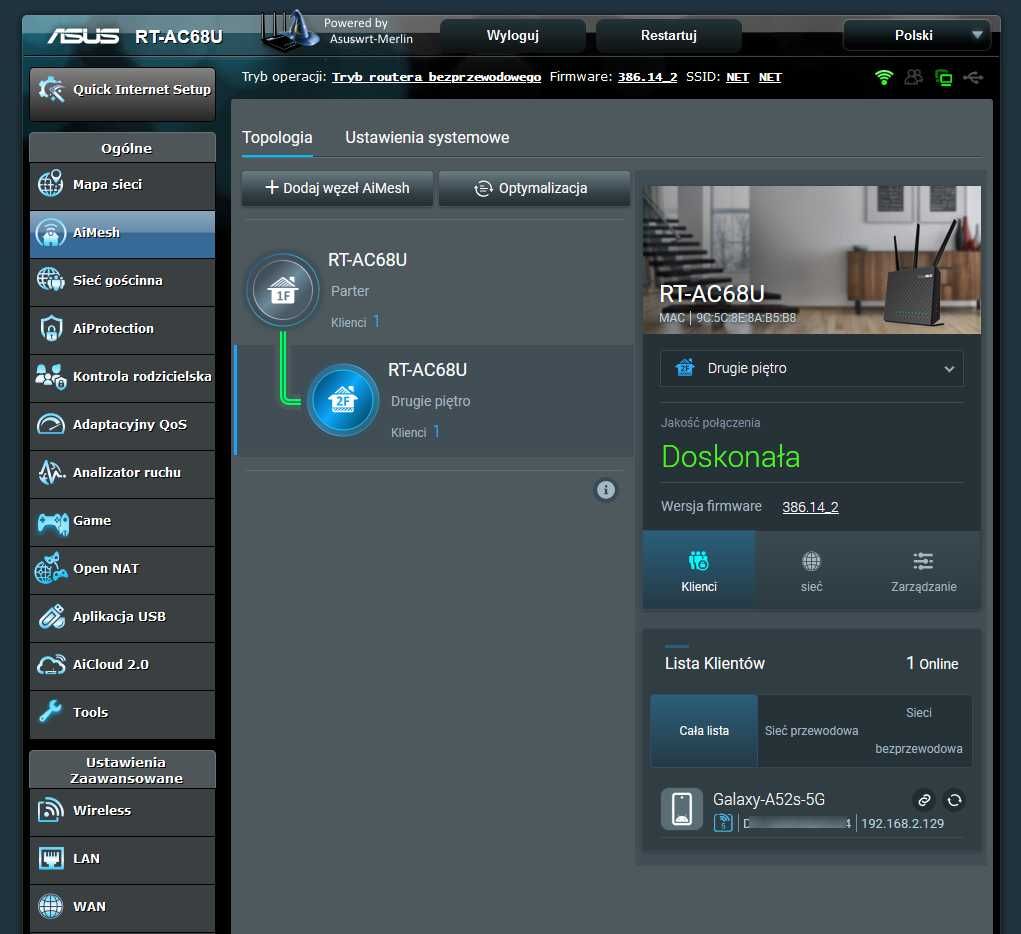
Task: Click reconnect refresh icon for Galaxy-A52s-5G
Action: [954, 800]
